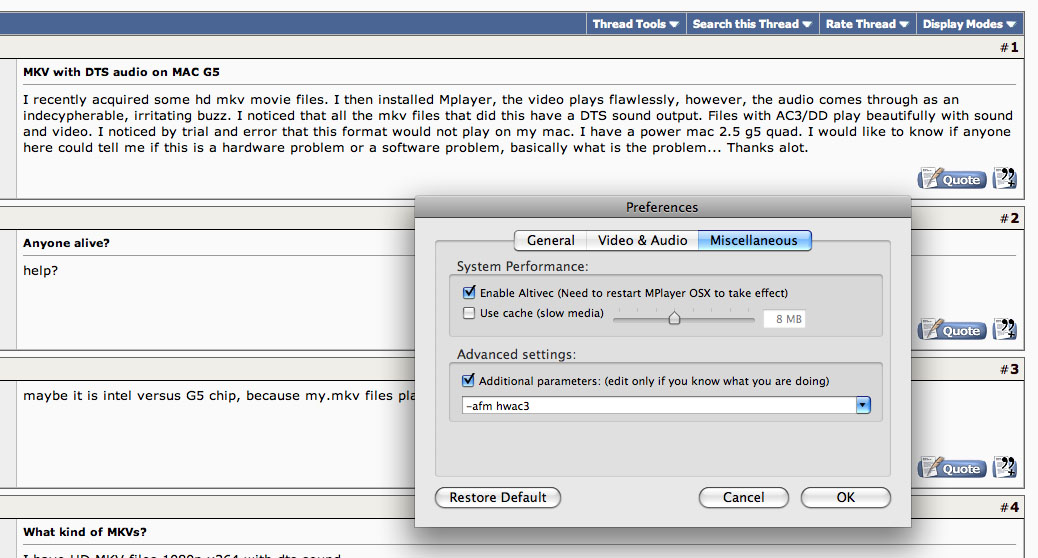Open post #1 permalink number
This screenshot has width=1038, height=558.
pyautogui.click(x=1014, y=48)
